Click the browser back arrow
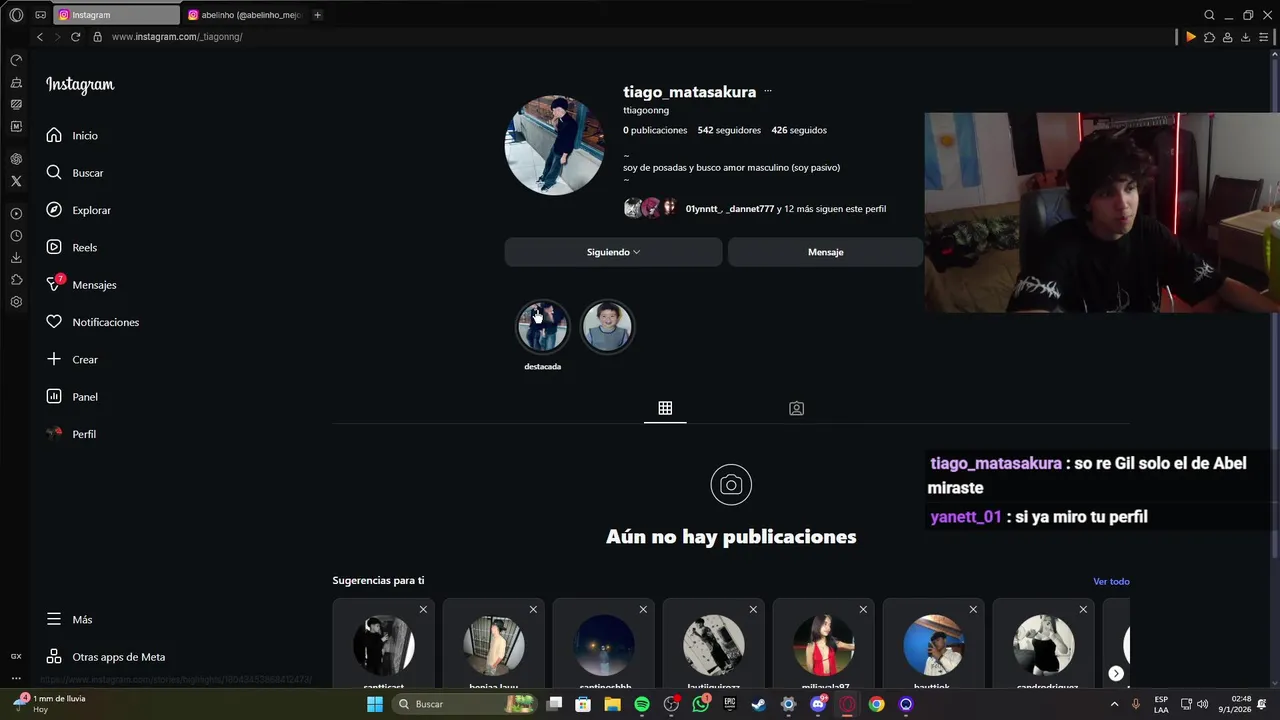The width and height of the screenshot is (1280, 720). pos(40,37)
